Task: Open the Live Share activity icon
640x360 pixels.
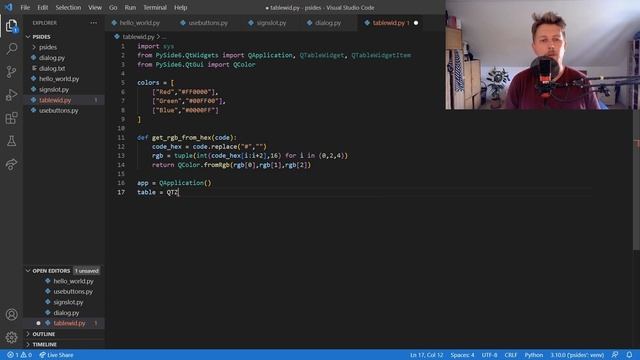Action: tap(11, 164)
